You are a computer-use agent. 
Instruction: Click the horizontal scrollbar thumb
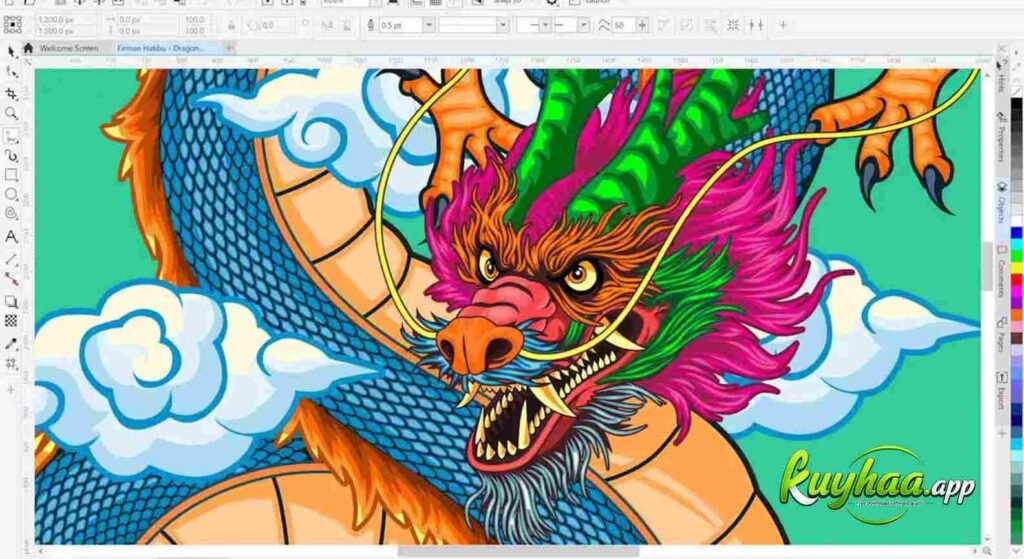[517, 552]
